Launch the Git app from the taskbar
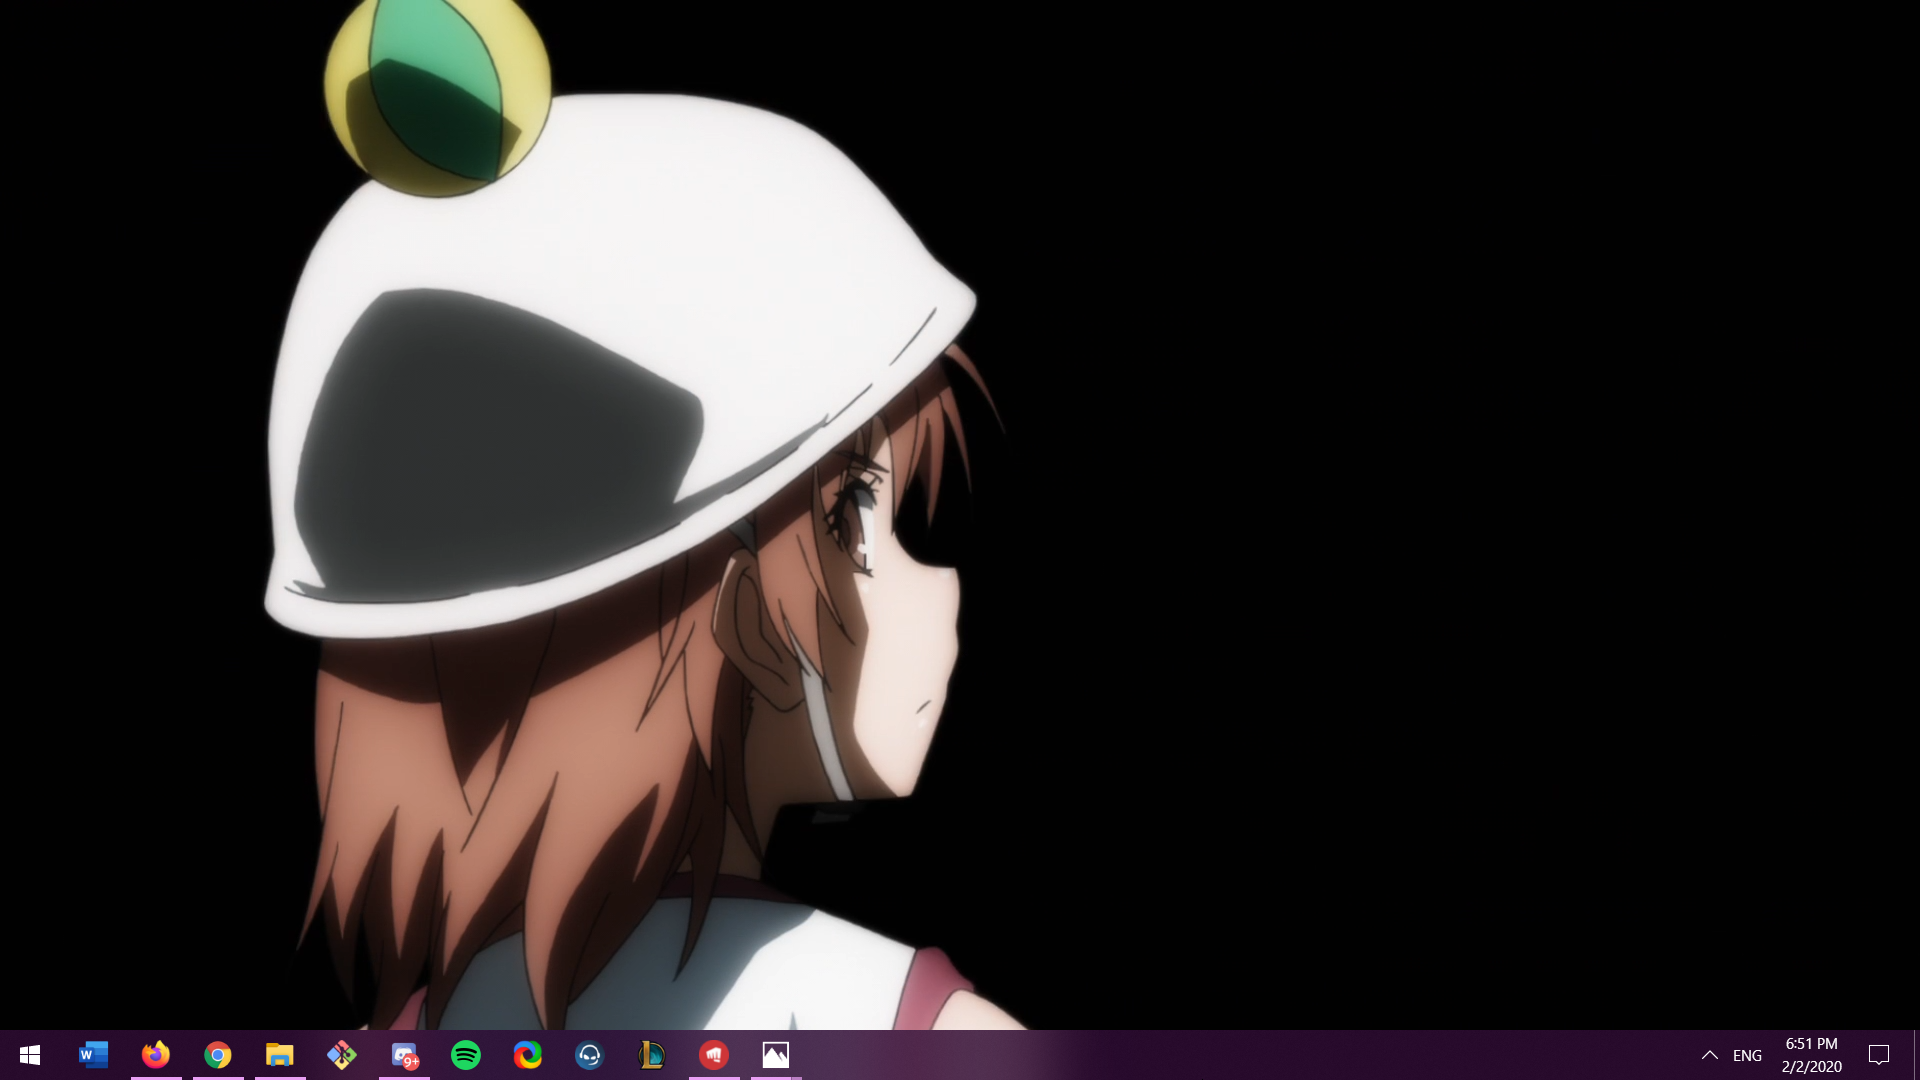 tap(342, 1055)
